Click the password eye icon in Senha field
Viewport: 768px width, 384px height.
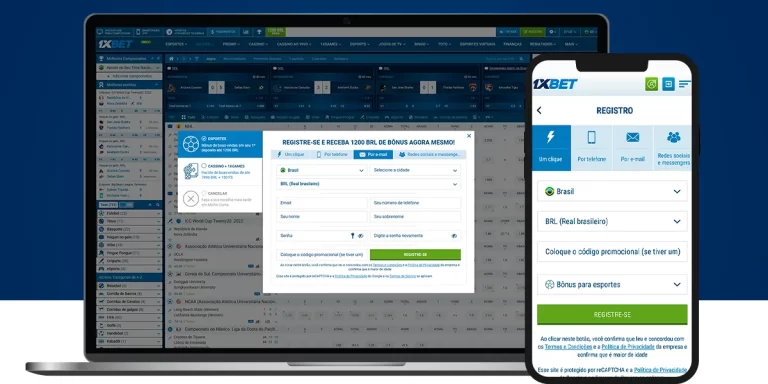pos(361,236)
